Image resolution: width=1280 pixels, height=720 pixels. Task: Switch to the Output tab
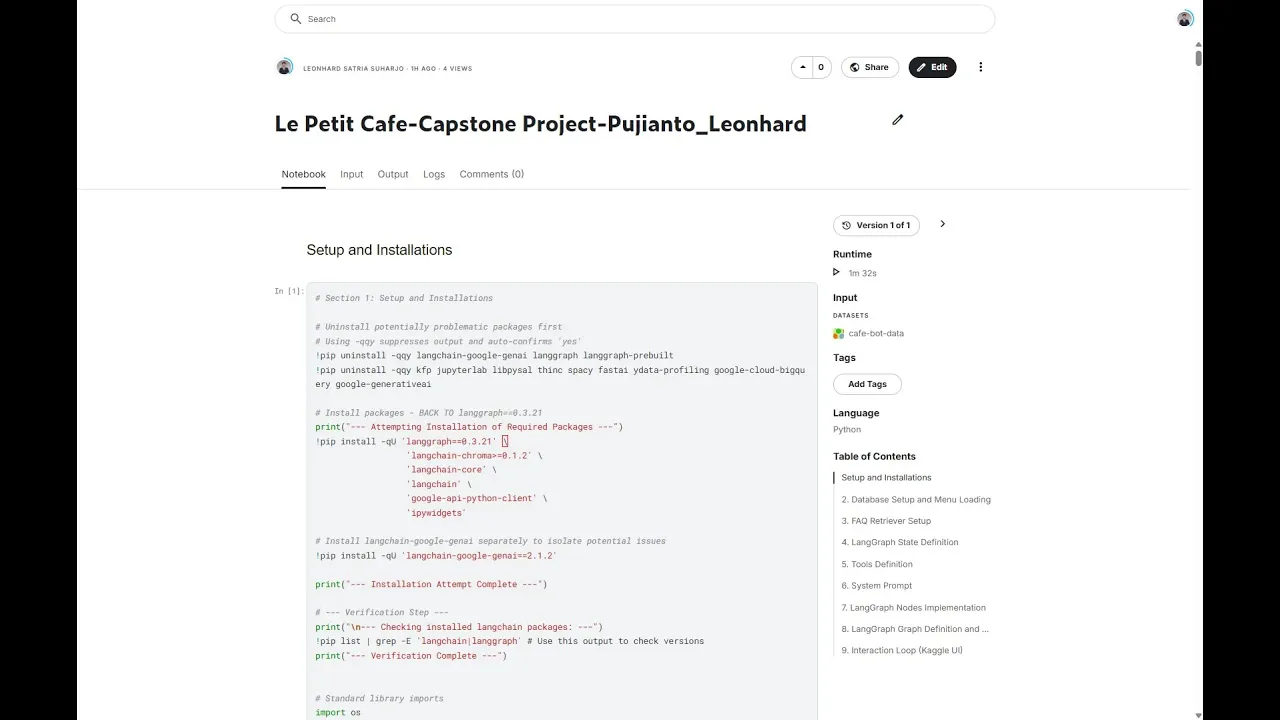(x=392, y=174)
